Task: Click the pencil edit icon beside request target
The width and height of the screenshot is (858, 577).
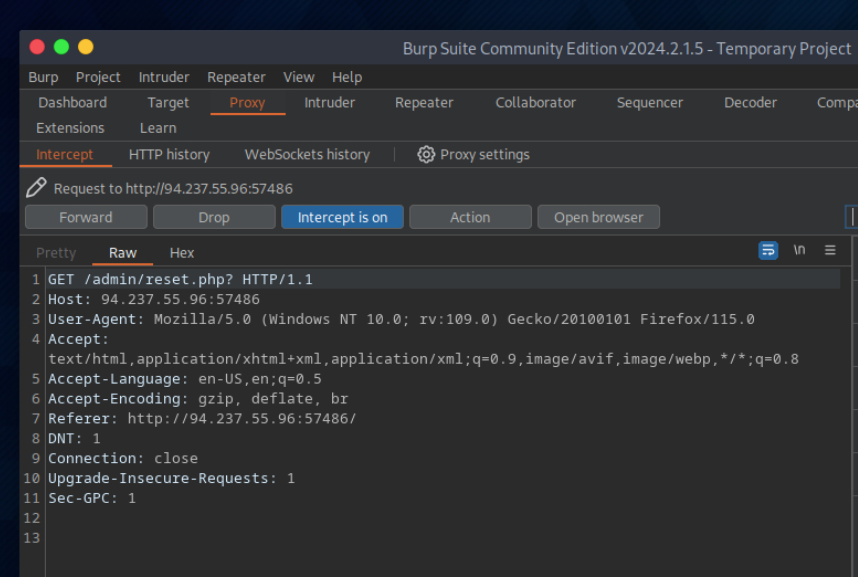Action: pyautogui.click(x=36, y=187)
